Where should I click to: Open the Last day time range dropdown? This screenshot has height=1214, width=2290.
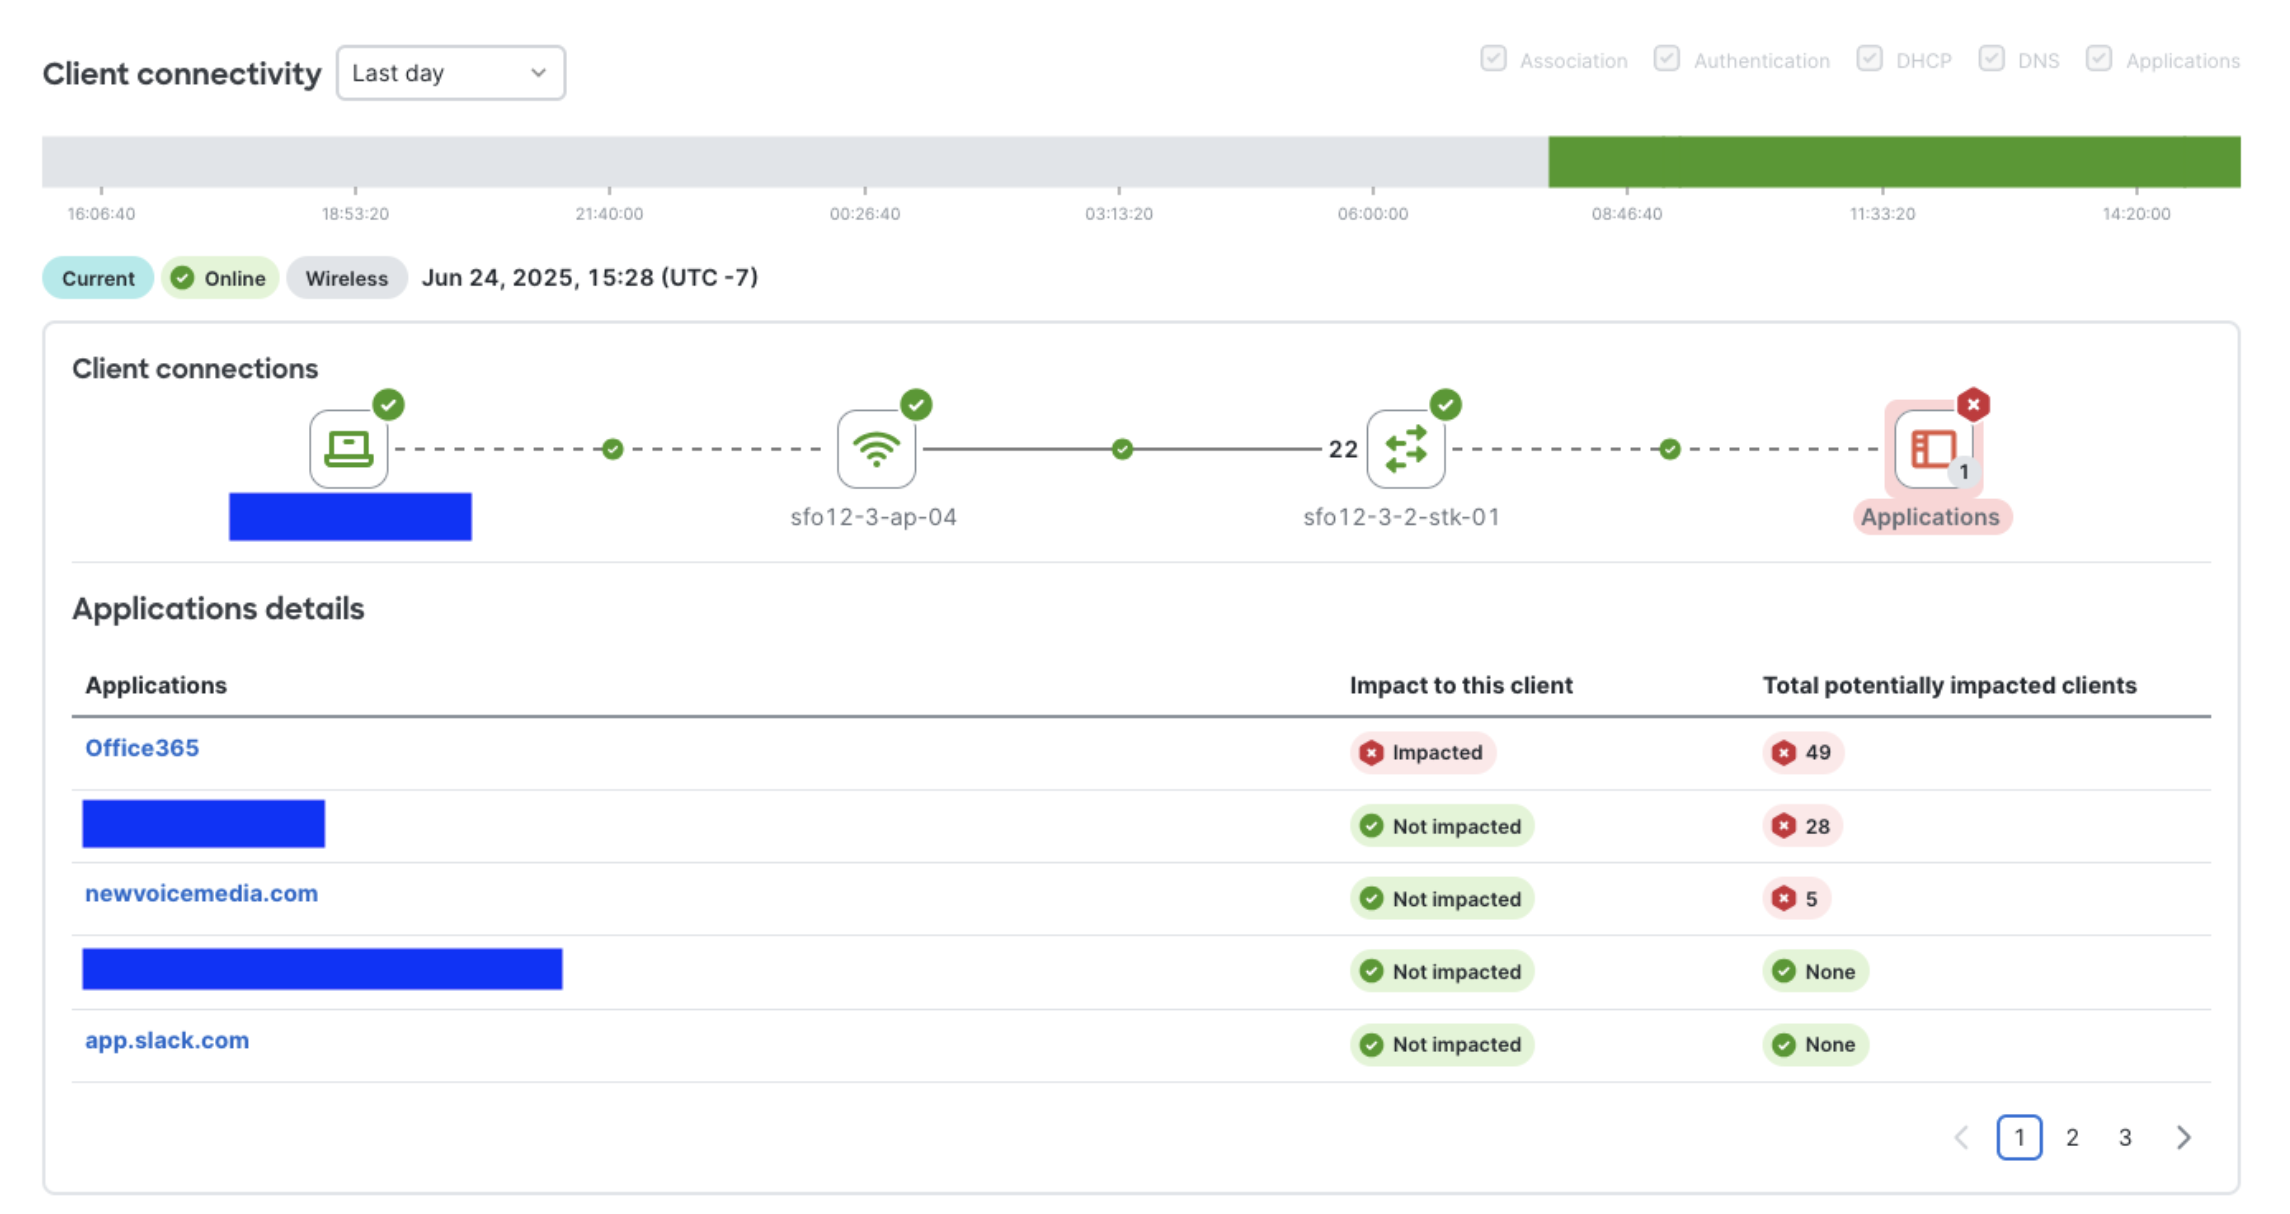(x=450, y=72)
